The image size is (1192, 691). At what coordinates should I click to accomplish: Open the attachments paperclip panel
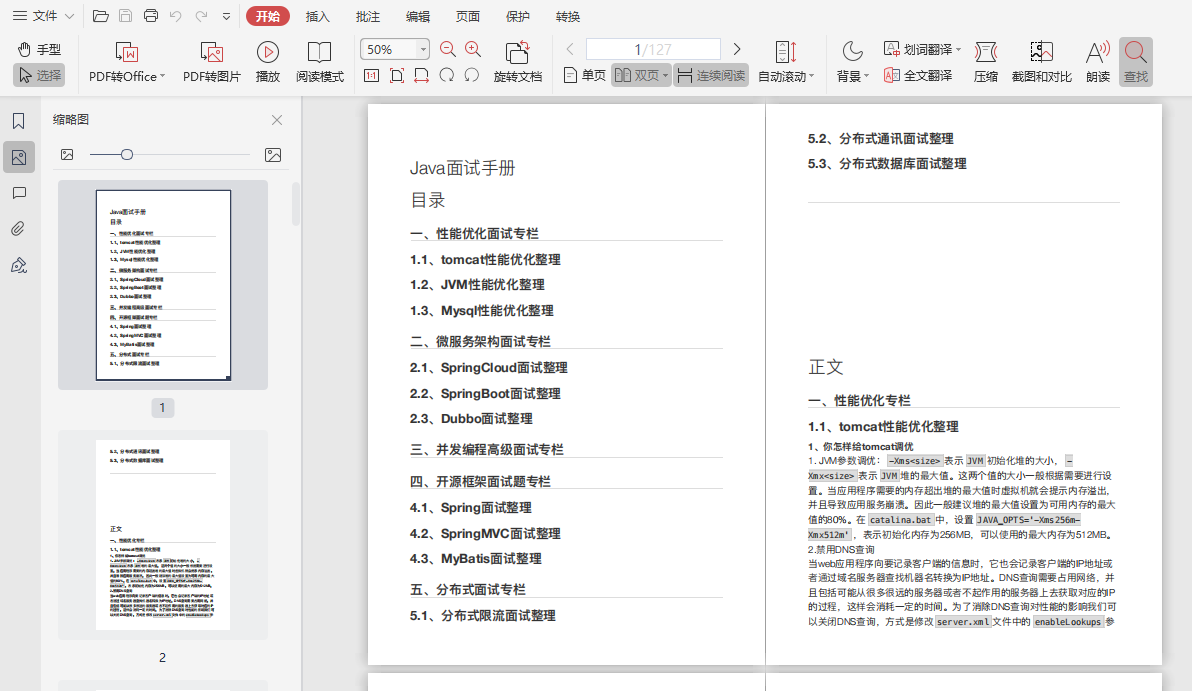19,229
